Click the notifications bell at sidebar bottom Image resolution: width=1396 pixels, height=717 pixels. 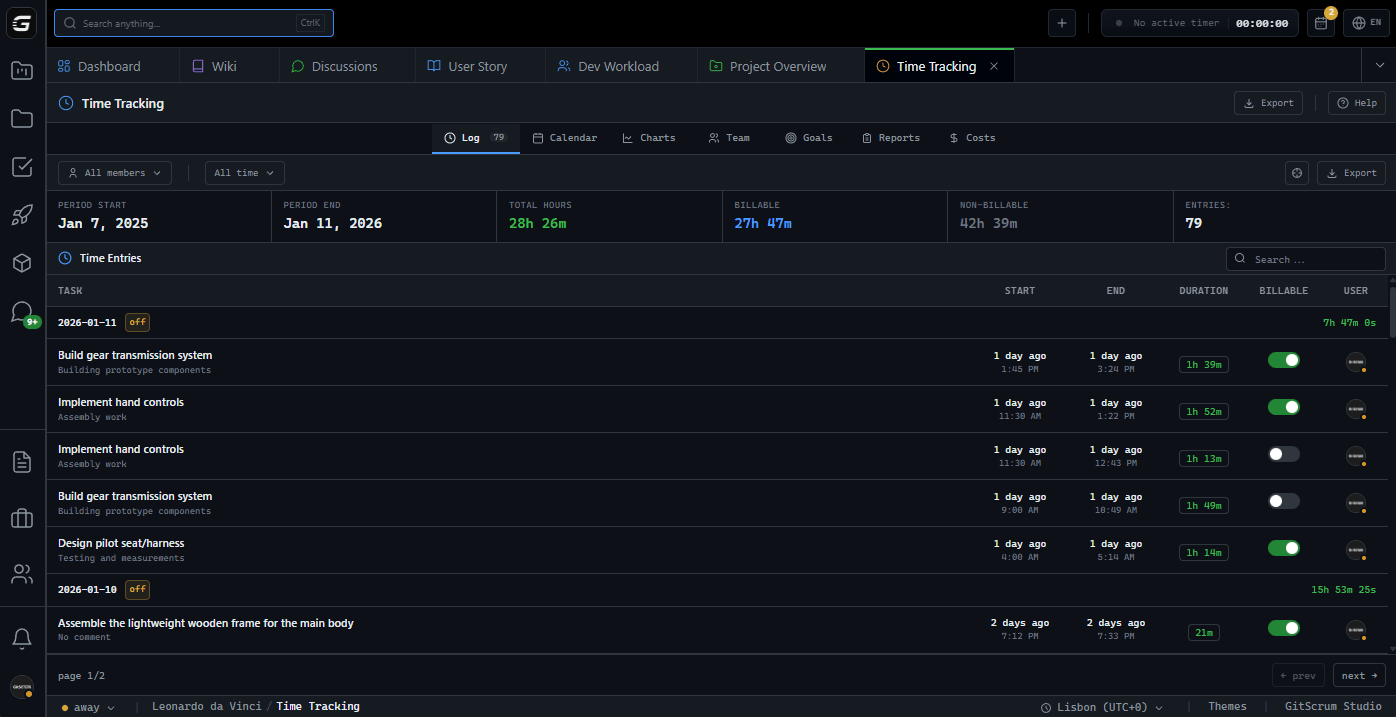tap(22, 638)
